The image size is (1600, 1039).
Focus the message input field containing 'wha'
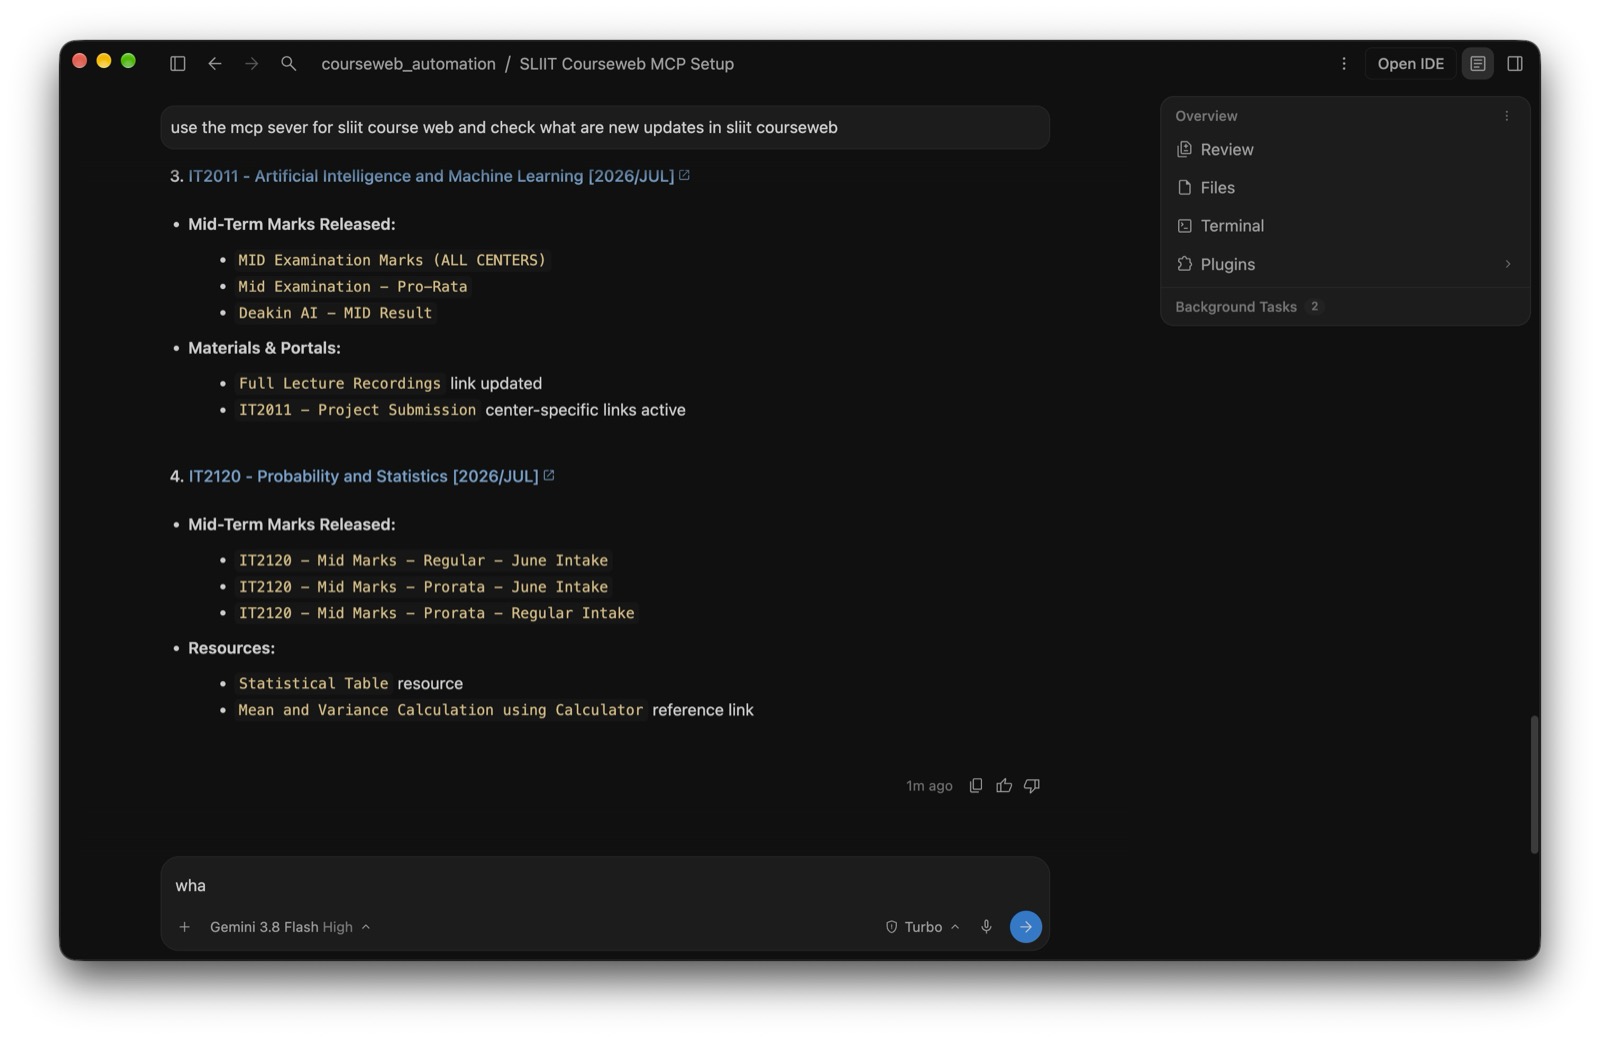605,885
